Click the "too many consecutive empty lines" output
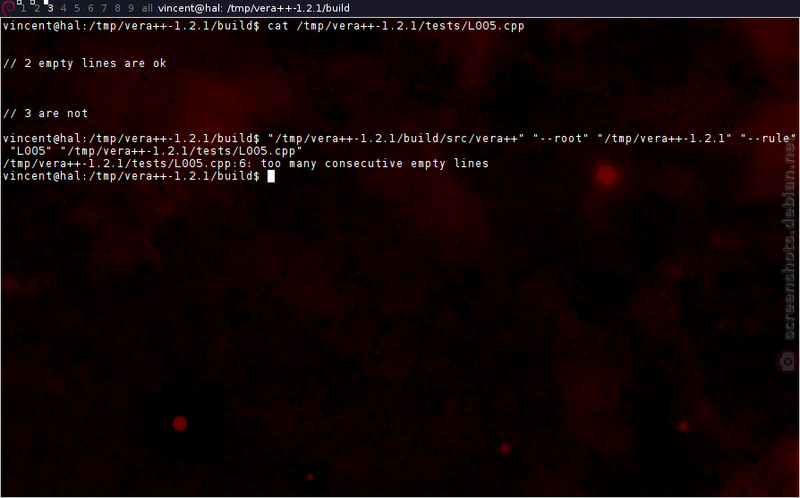800x498 pixels. [374, 164]
